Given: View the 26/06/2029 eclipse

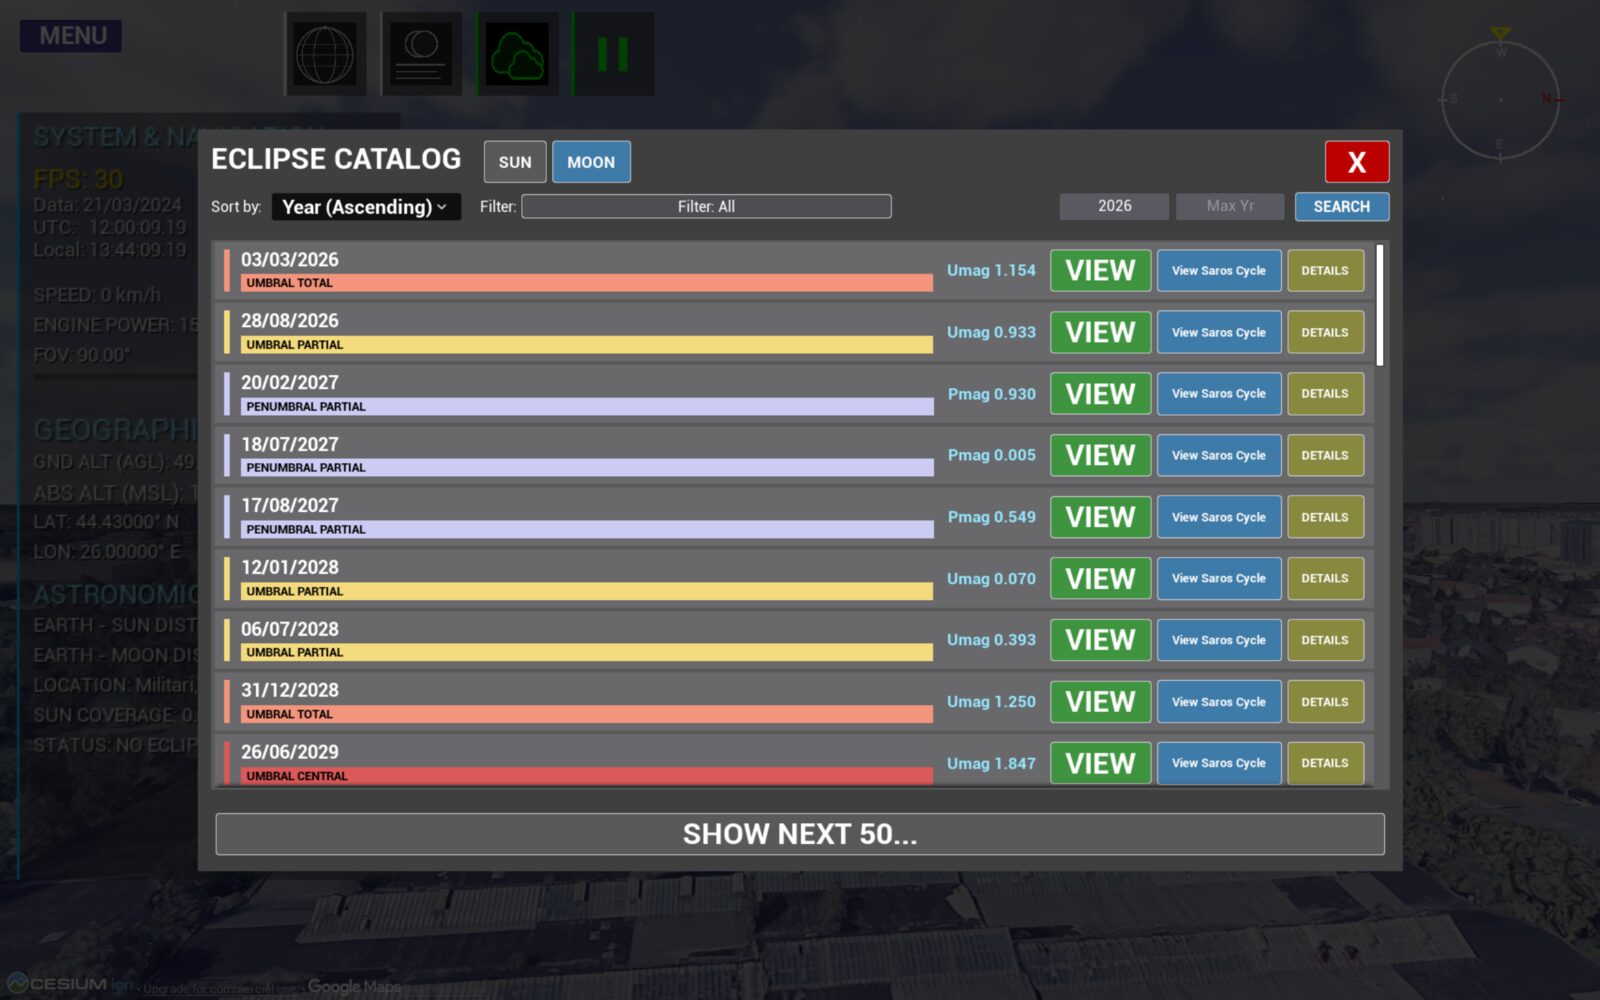Looking at the screenshot, I should click(x=1100, y=763).
